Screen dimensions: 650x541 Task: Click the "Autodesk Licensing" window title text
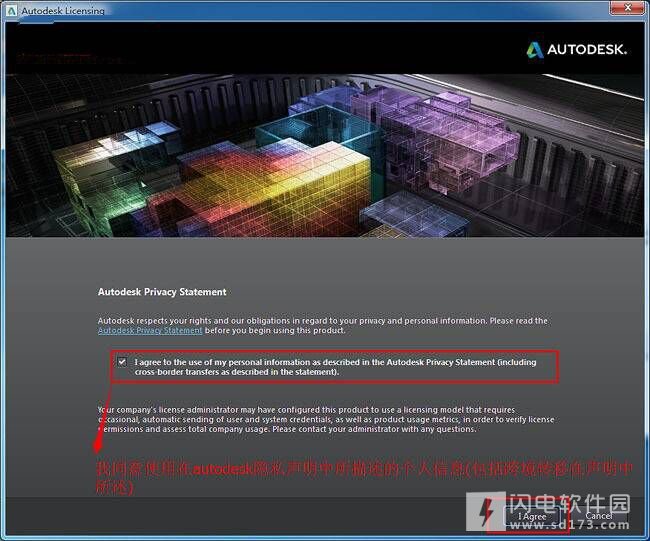point(63,11)
